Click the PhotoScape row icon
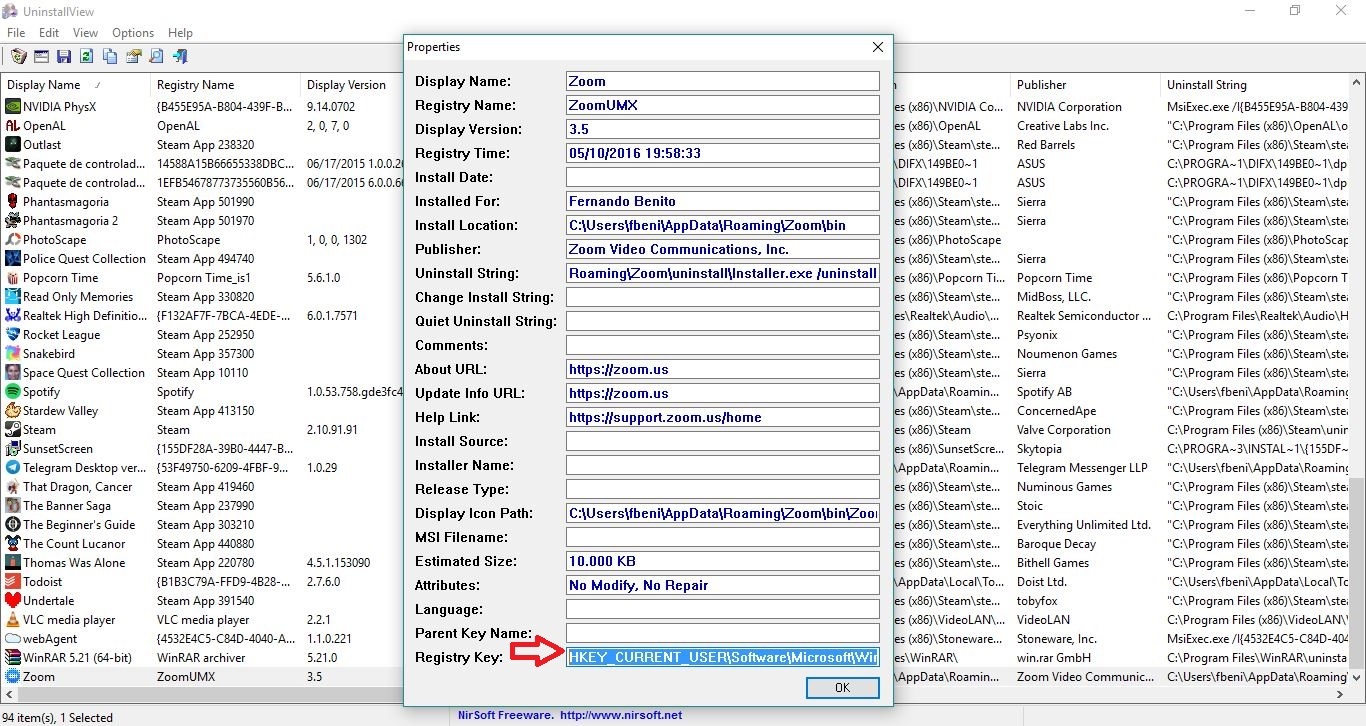This screenshot has width=1366, height=726. (13, 240)
